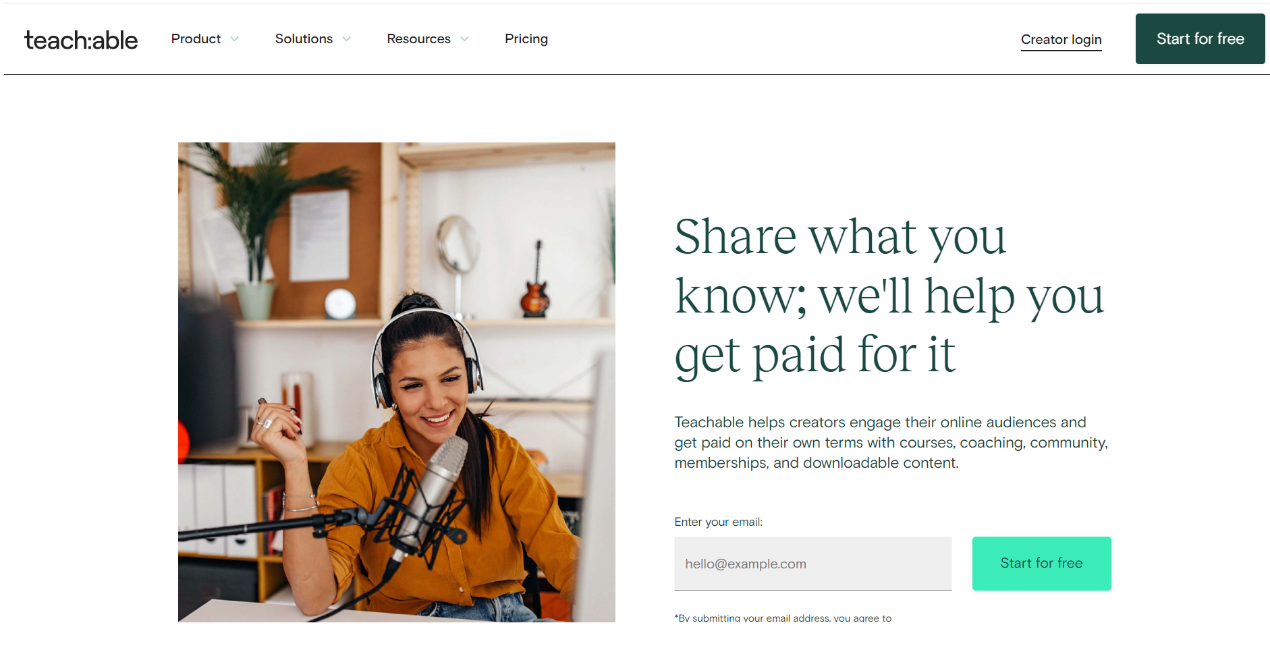
Task: Click the green Start for free button
Action: click(1041, 563)
